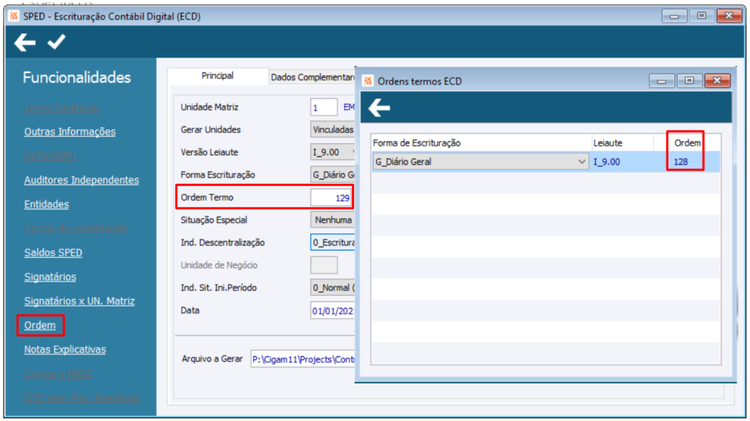The image size is (750, 421).
Task: Close the Ordens termos ECD window
Action: pos(717,81)
